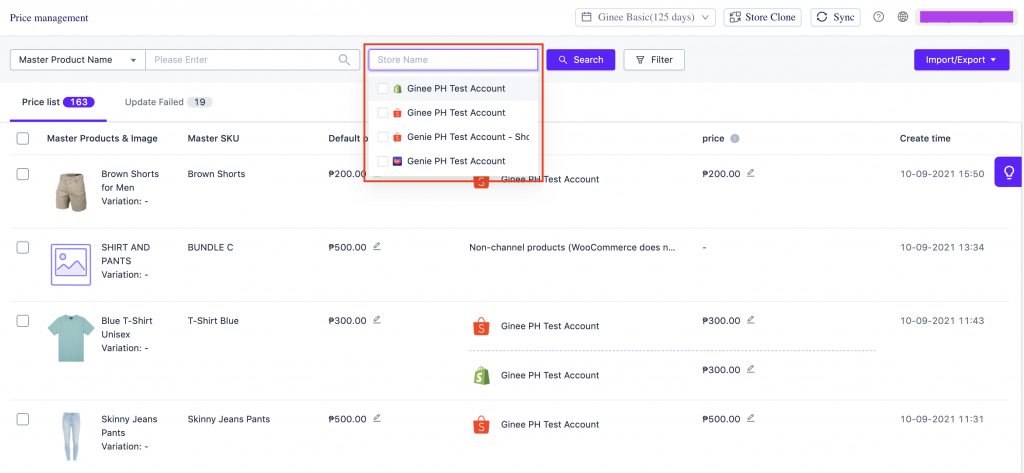Screen dimensions: 1024x473
Task: Open the Filter button
Action: coord(654,59)
